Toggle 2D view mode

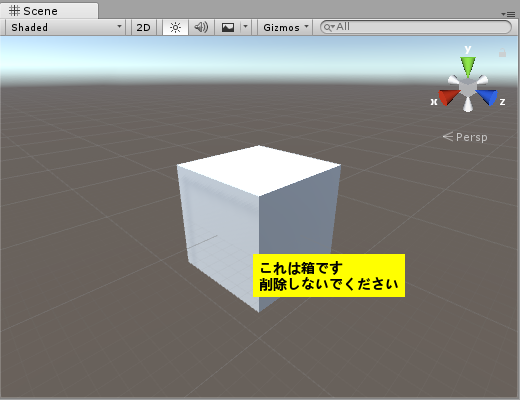pos(143,27)
